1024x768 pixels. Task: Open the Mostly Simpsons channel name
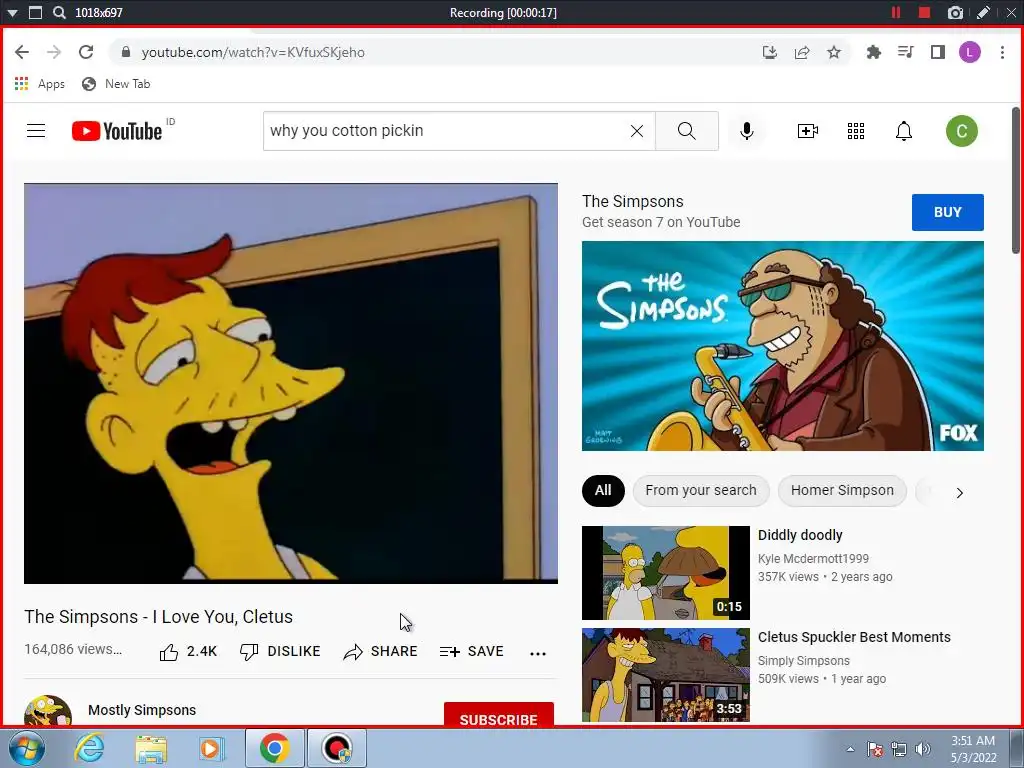click(142, 710)
